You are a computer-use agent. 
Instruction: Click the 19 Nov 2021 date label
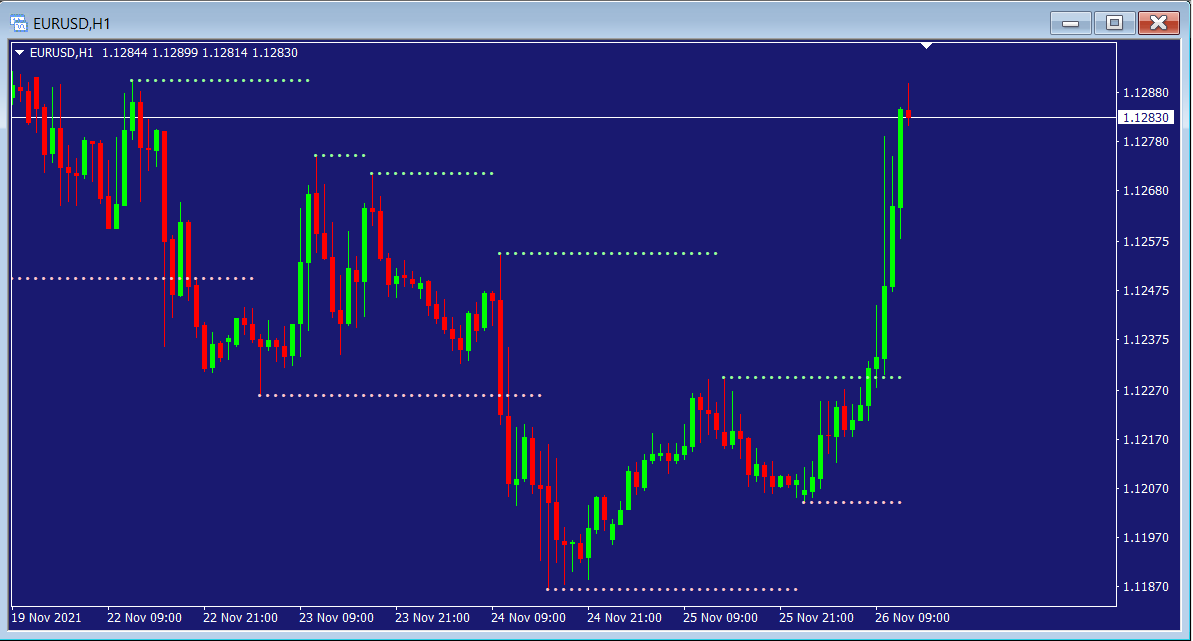(46, 617)
